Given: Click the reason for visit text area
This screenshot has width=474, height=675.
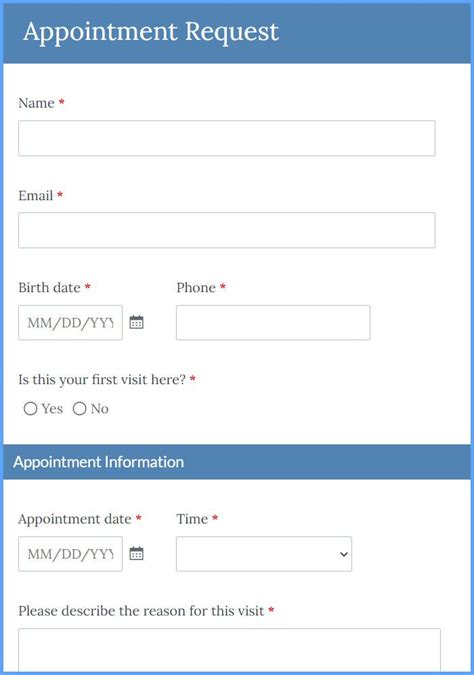Looking at the screenshot, I should pyautogui.click(x=229, y=649).
